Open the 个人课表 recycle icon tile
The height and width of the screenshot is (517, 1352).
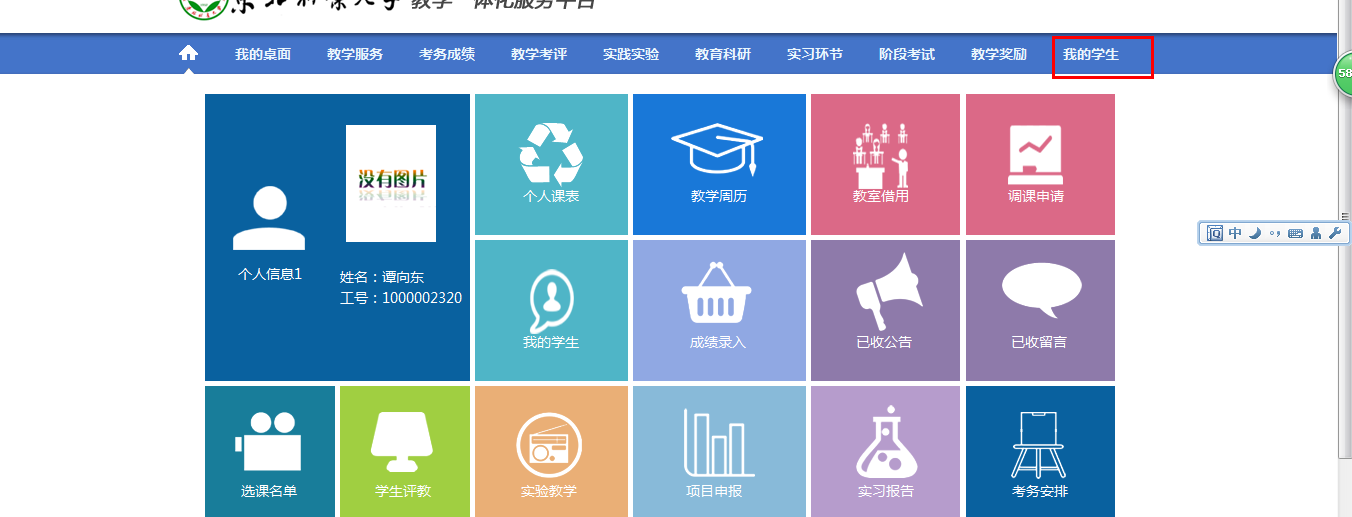point(551,164)
